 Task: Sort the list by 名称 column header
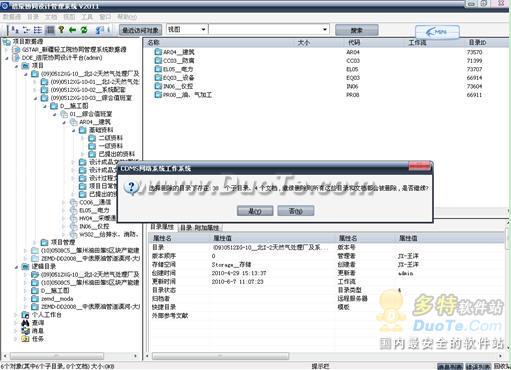tap(153, 43)
